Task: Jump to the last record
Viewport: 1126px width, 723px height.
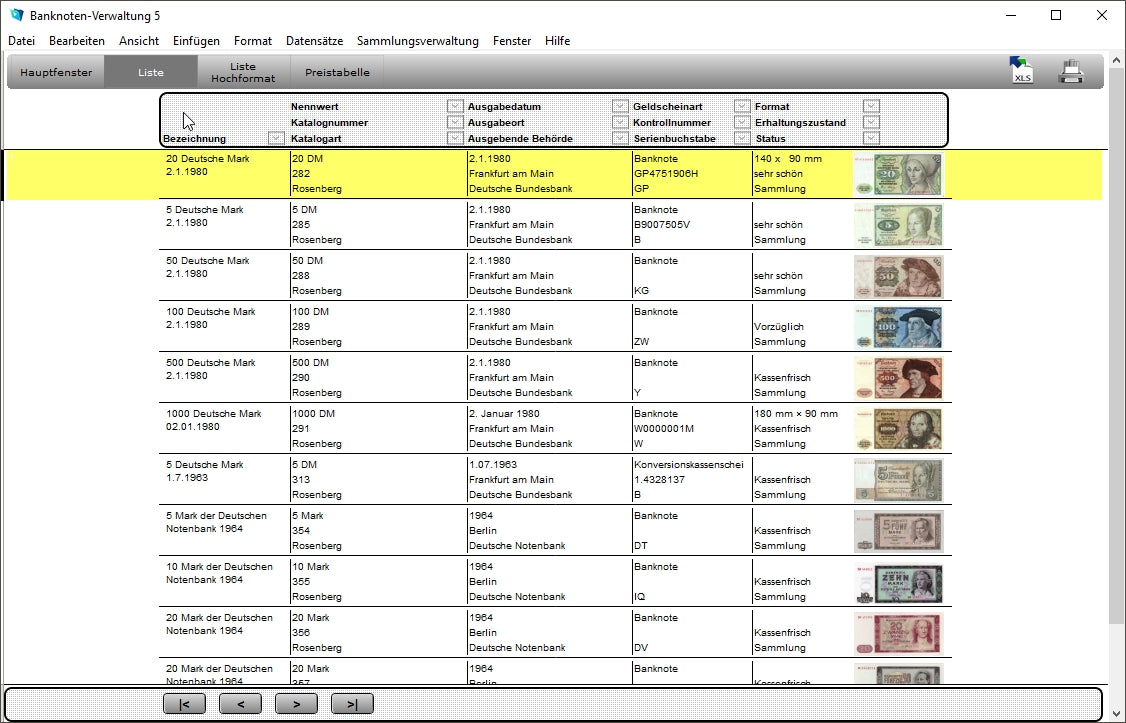Action: tap(352, 704)
